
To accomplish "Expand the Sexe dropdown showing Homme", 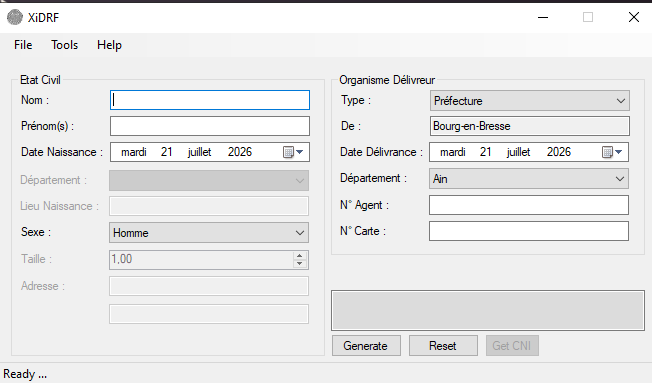I will pyautogui.click(x=209, y=232).
